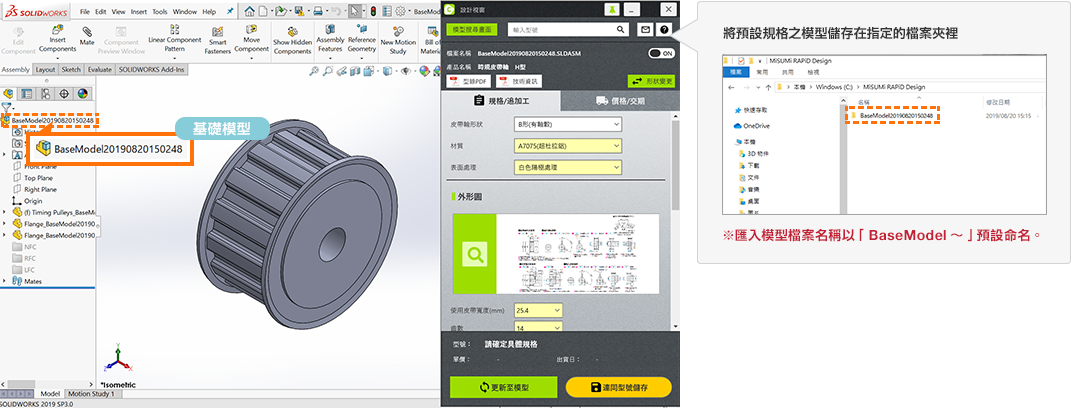Image resolution: width=1071 pixels, height=408 pixels.
Task: Click the magnifier icon beside the drawing
Action: coord(473,254)
